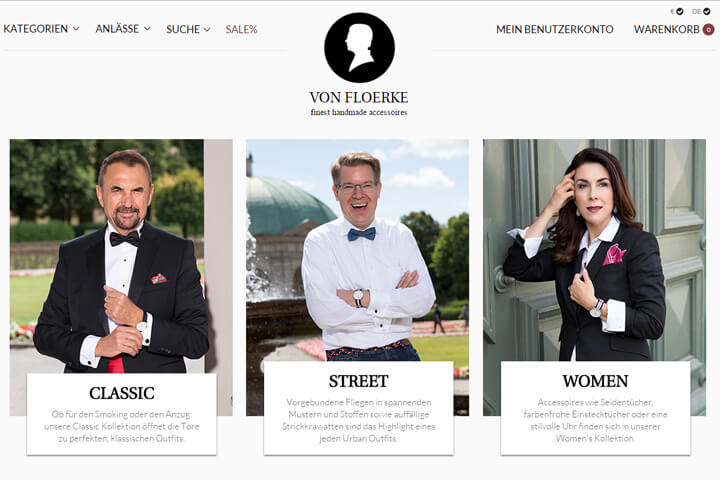The height and width of the screenshot is (480, 720).
Task: Open the Warenkorb link
Action: tap(667, 29)
